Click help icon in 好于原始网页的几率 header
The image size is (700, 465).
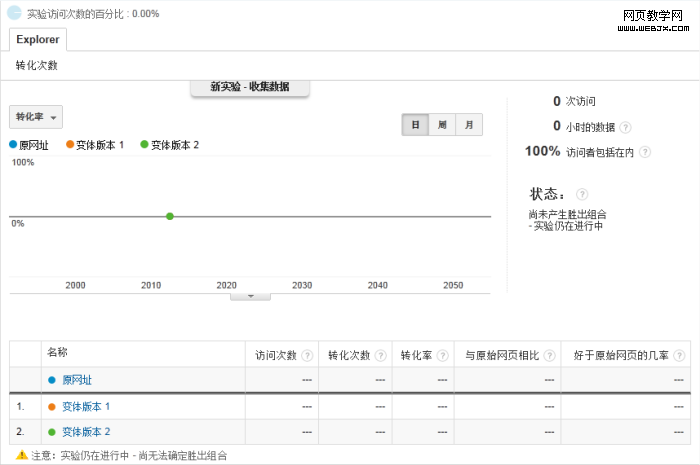(x=679, y=355)
